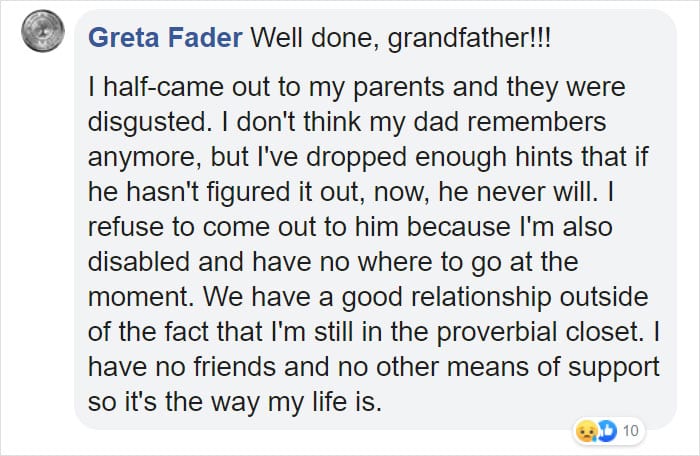This screenshot has height=456, width=700.
Task: Open the reaction count showing 10
Action: tap(630, 431)
